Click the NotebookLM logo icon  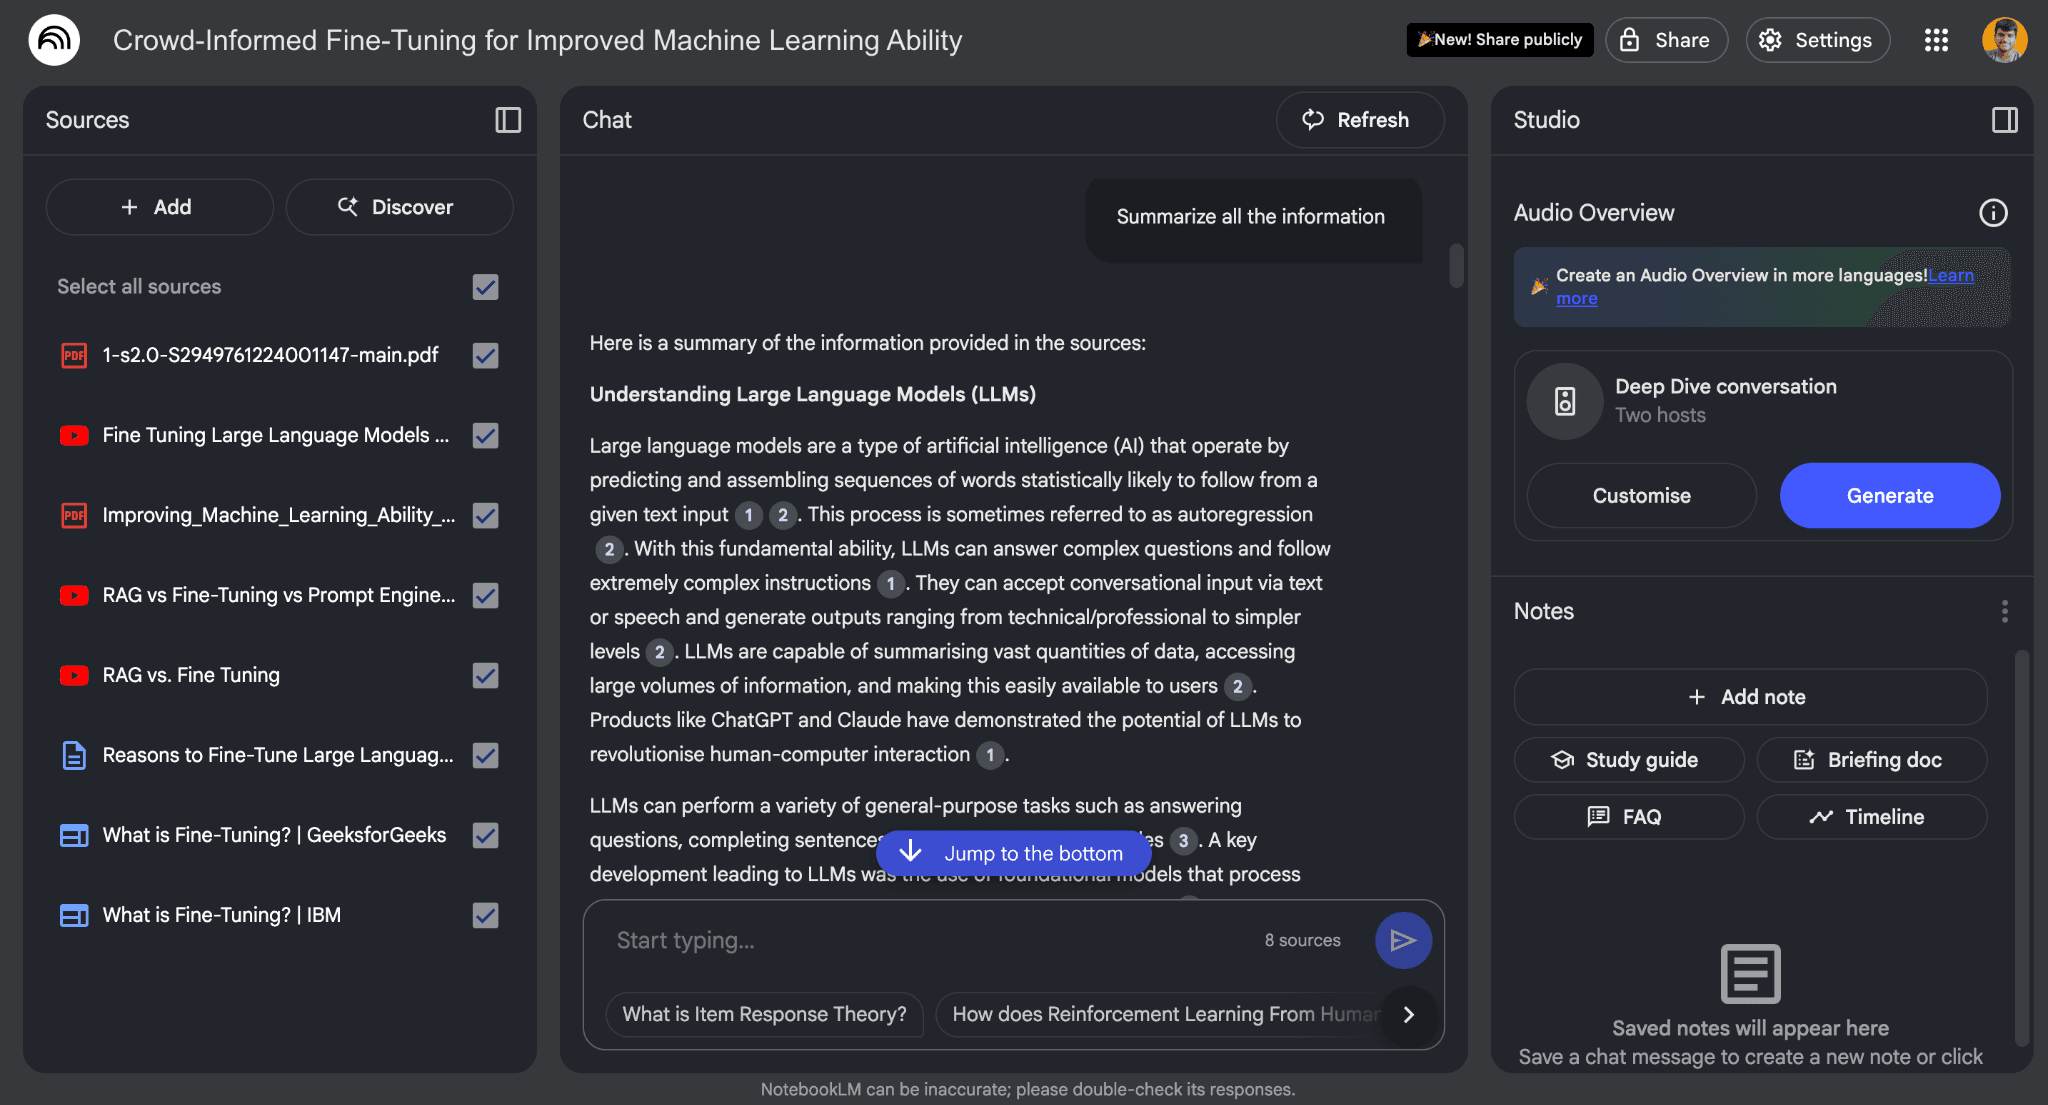pos(54,40)
